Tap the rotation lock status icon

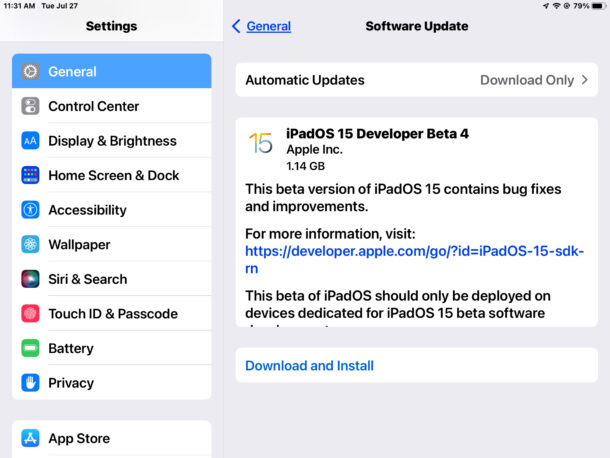(566, 6)
